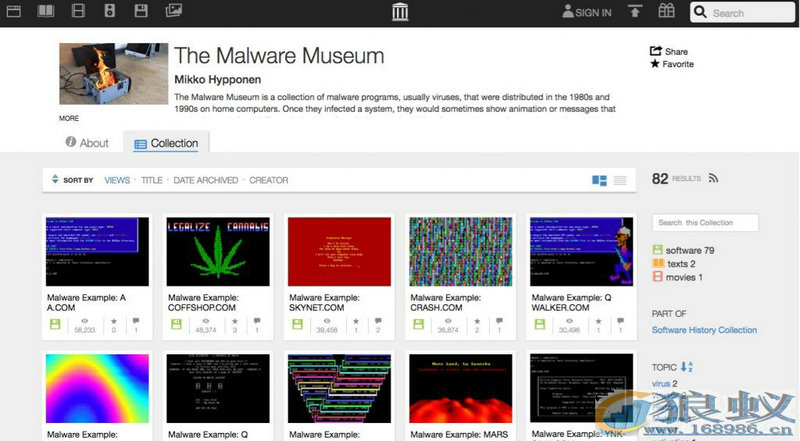The height and width of the screenshot is (441, 800).
Task: Open the Texts section book icon
Action: tap(46, 12)
